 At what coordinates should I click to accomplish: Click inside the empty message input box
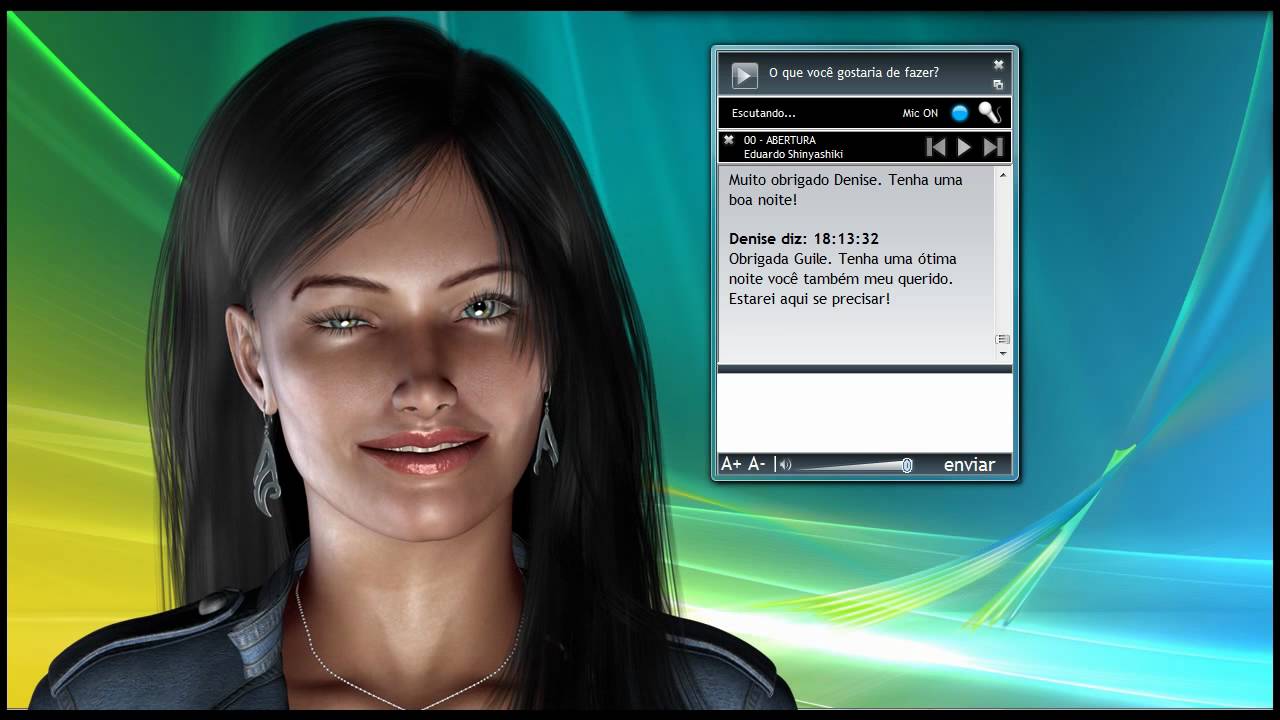[x=864, y=413]
